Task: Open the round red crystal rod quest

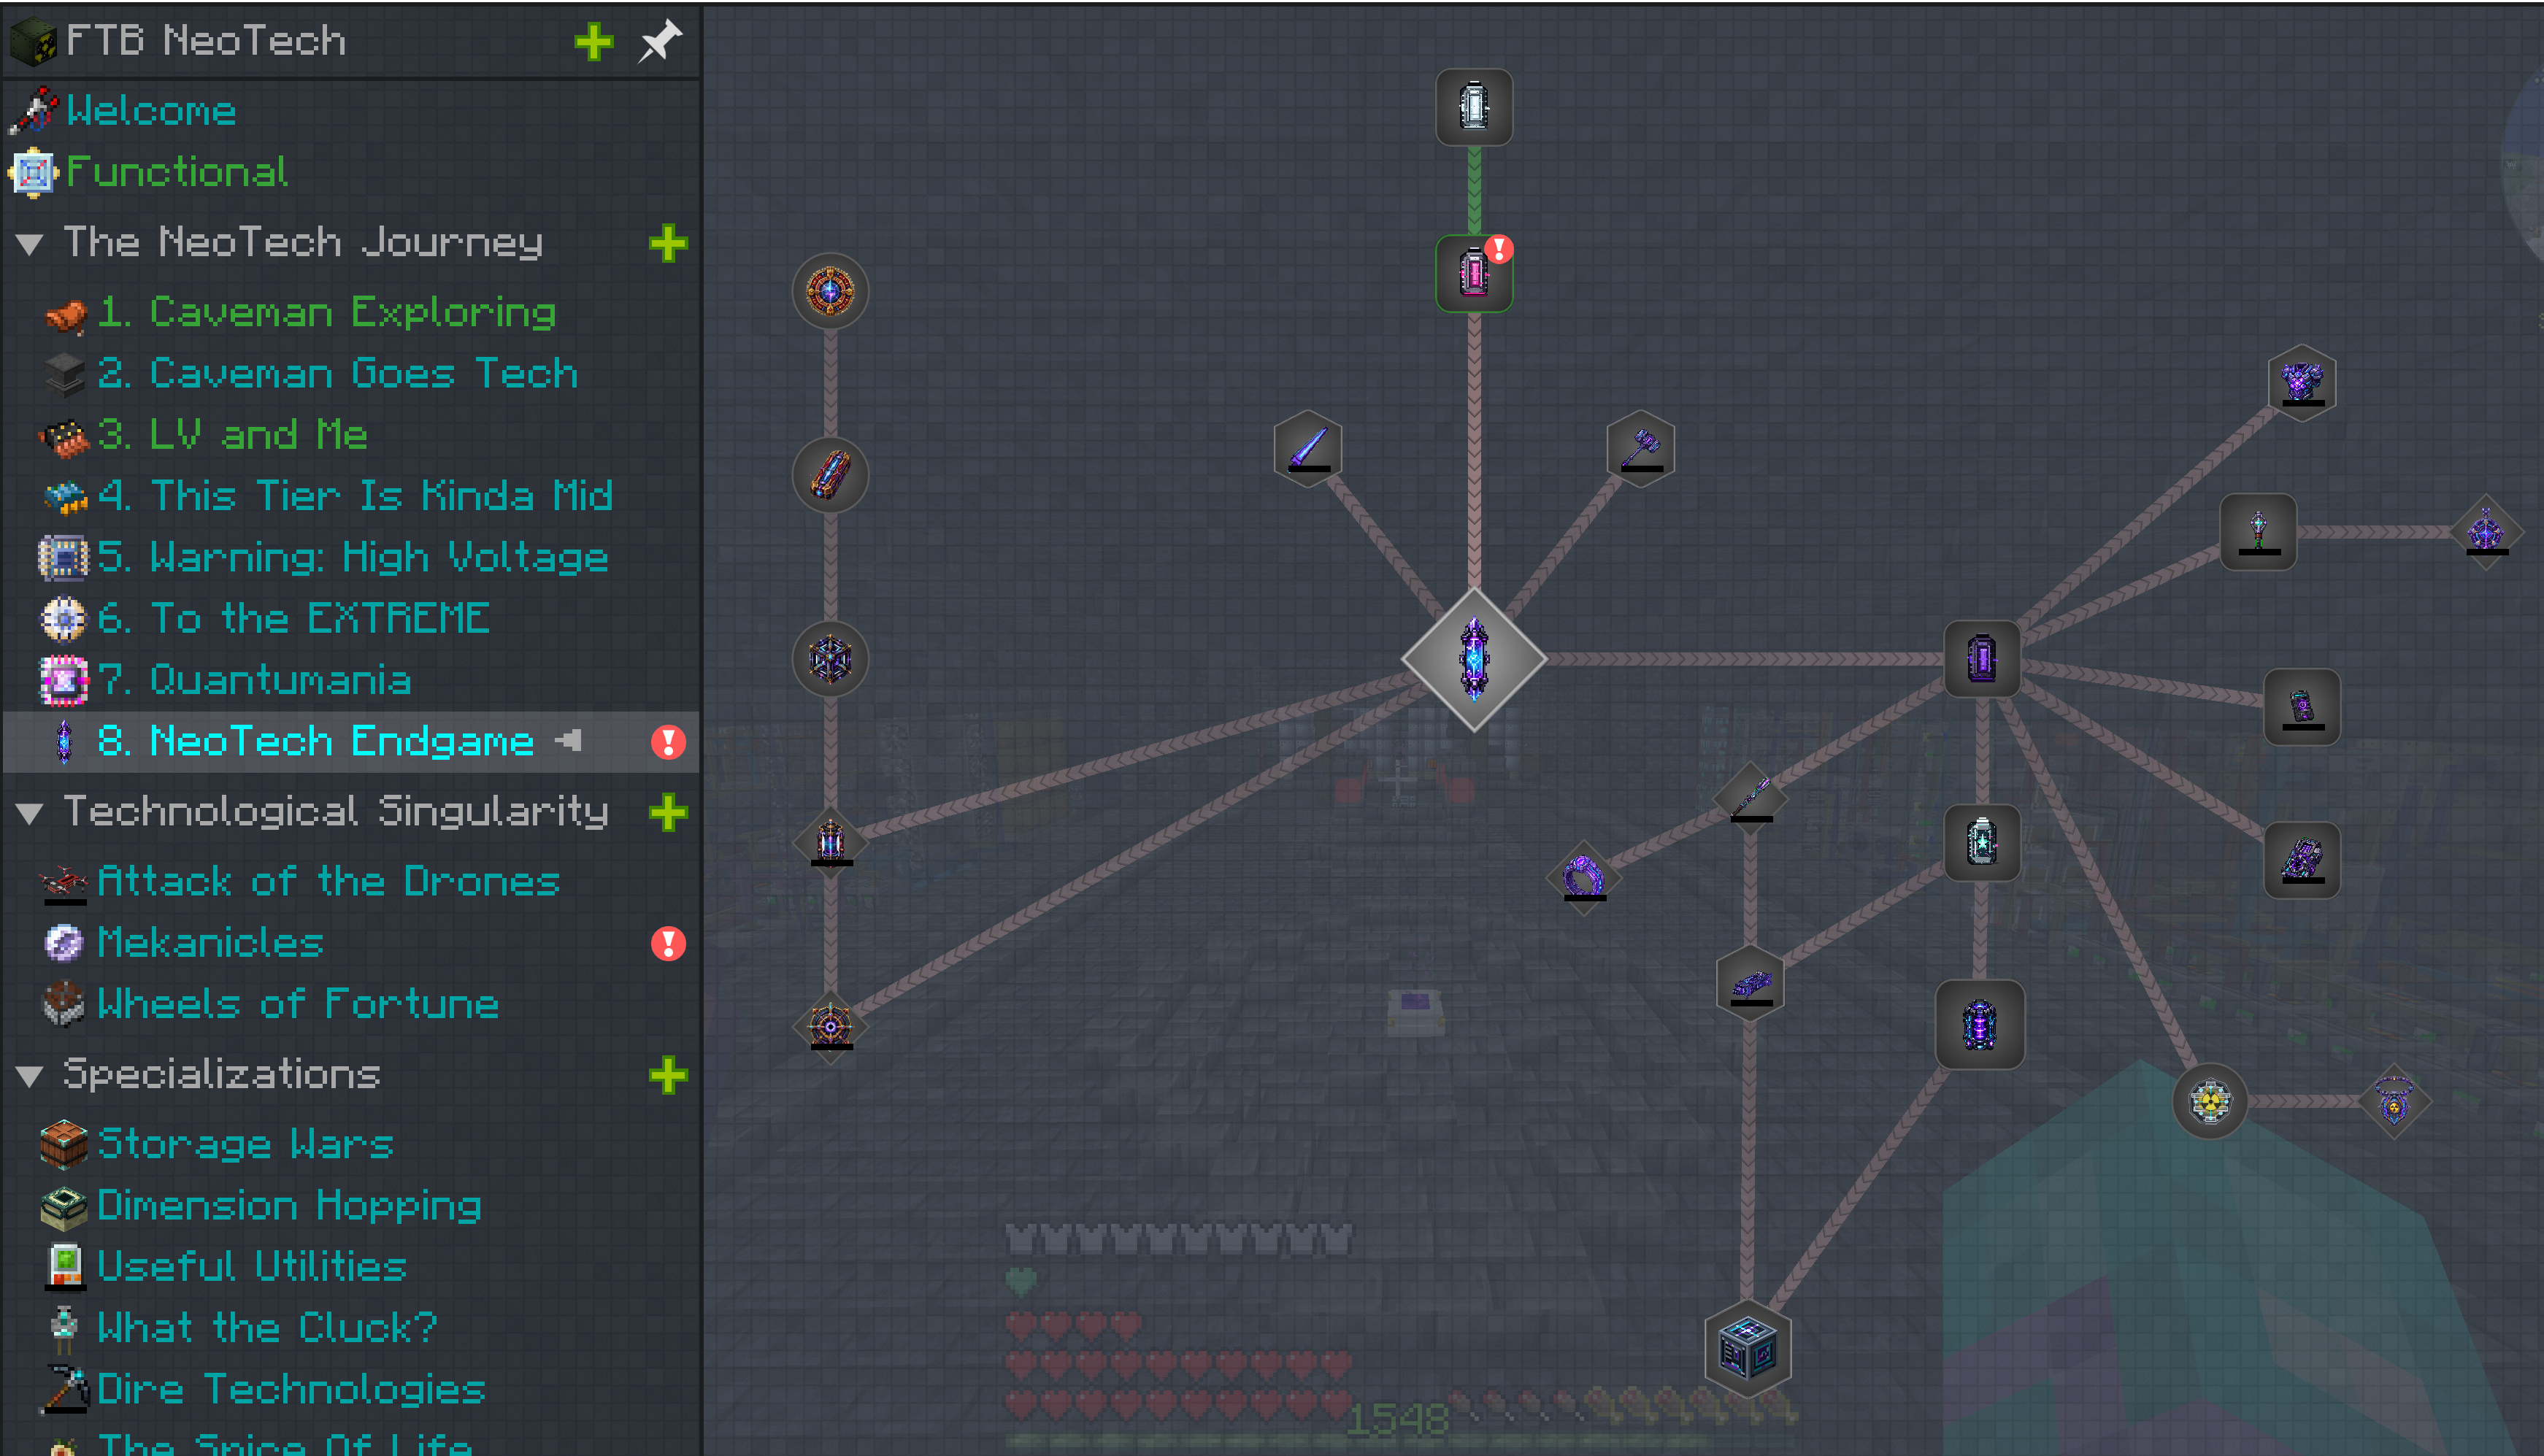Action: [x=830, y=475]
